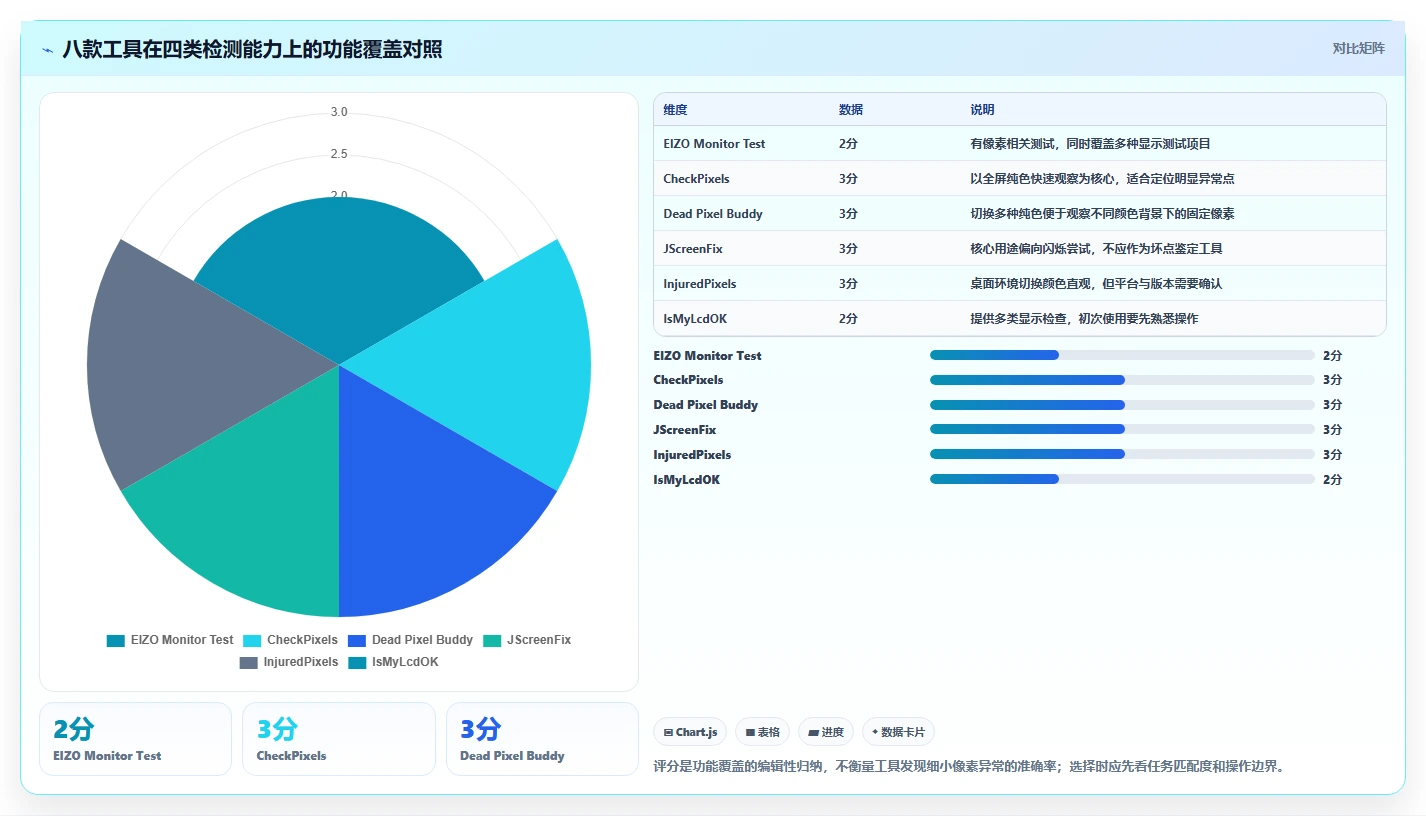The width and height of the screenshot is (1426, 816).
Task: Click the 表格 tag chip
Action: pos(763,732)
